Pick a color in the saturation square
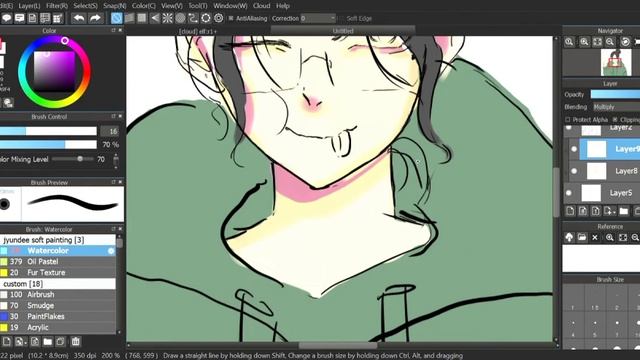 (x=54, y=71)
